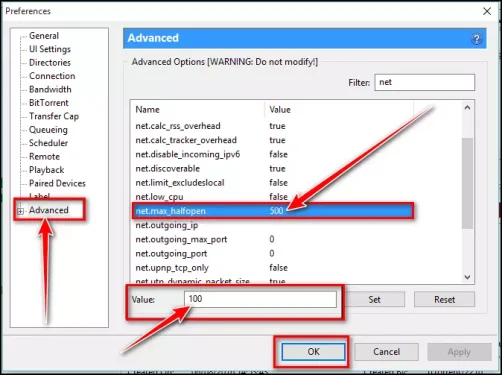
Task: Click the Value field showing 100
Action: (260, 299)
